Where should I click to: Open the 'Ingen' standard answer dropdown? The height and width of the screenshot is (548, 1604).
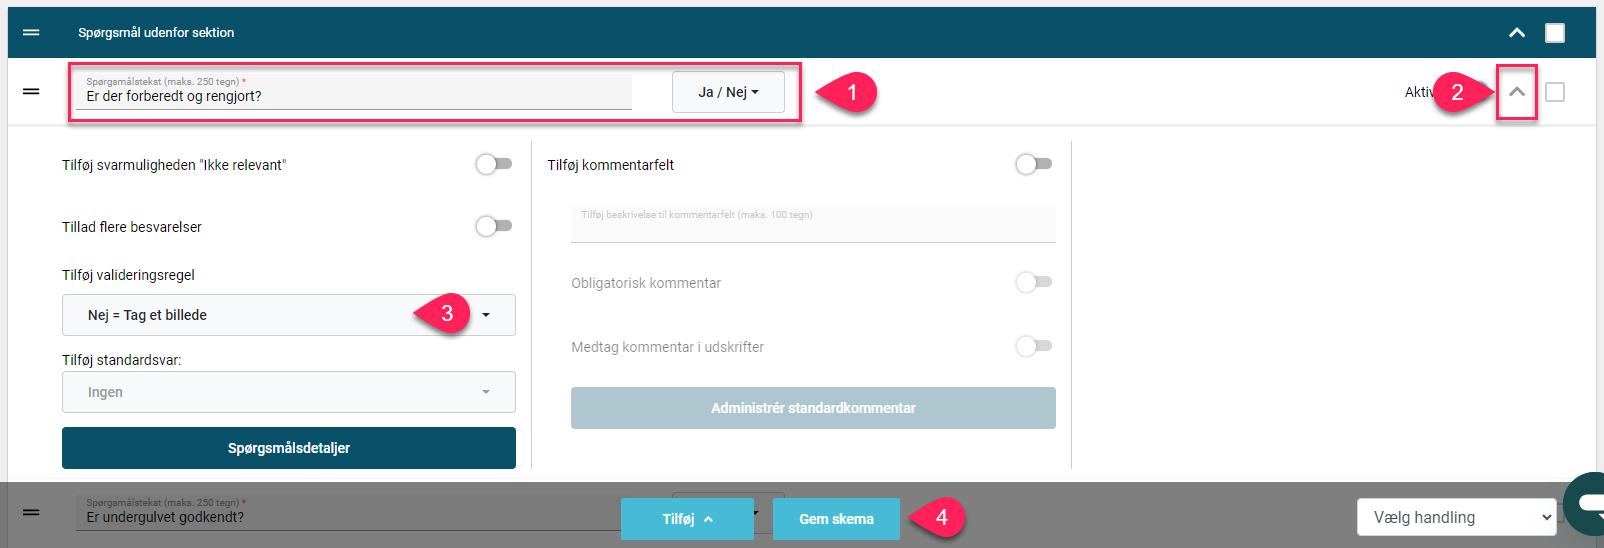click(289, 392)
